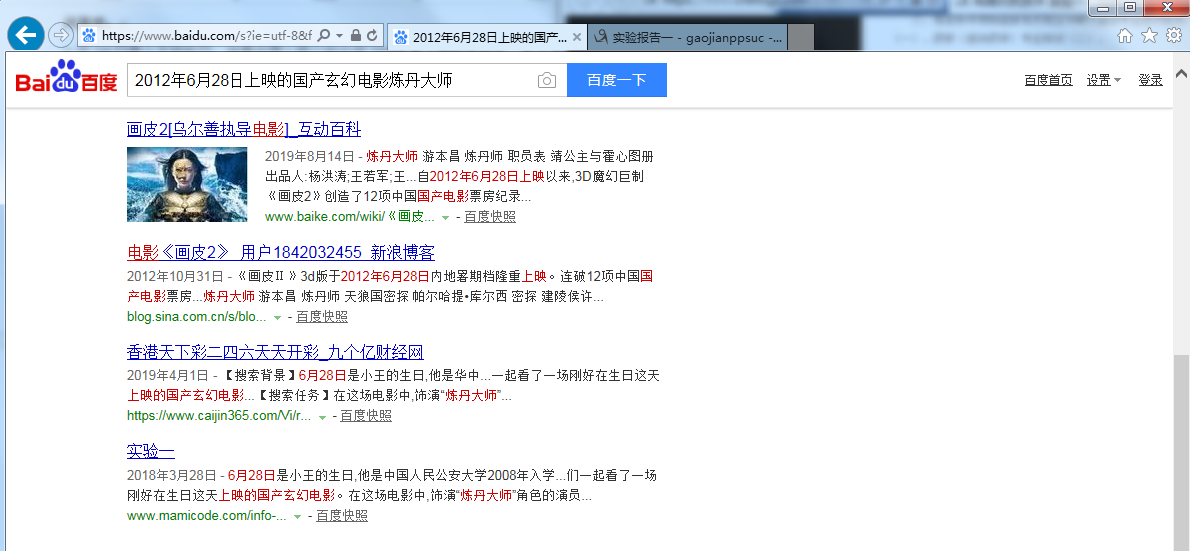Expand the arrow next to caijin365.com URL
Viewport: 1190px width, 551px height.
click(x=323, y=417)
